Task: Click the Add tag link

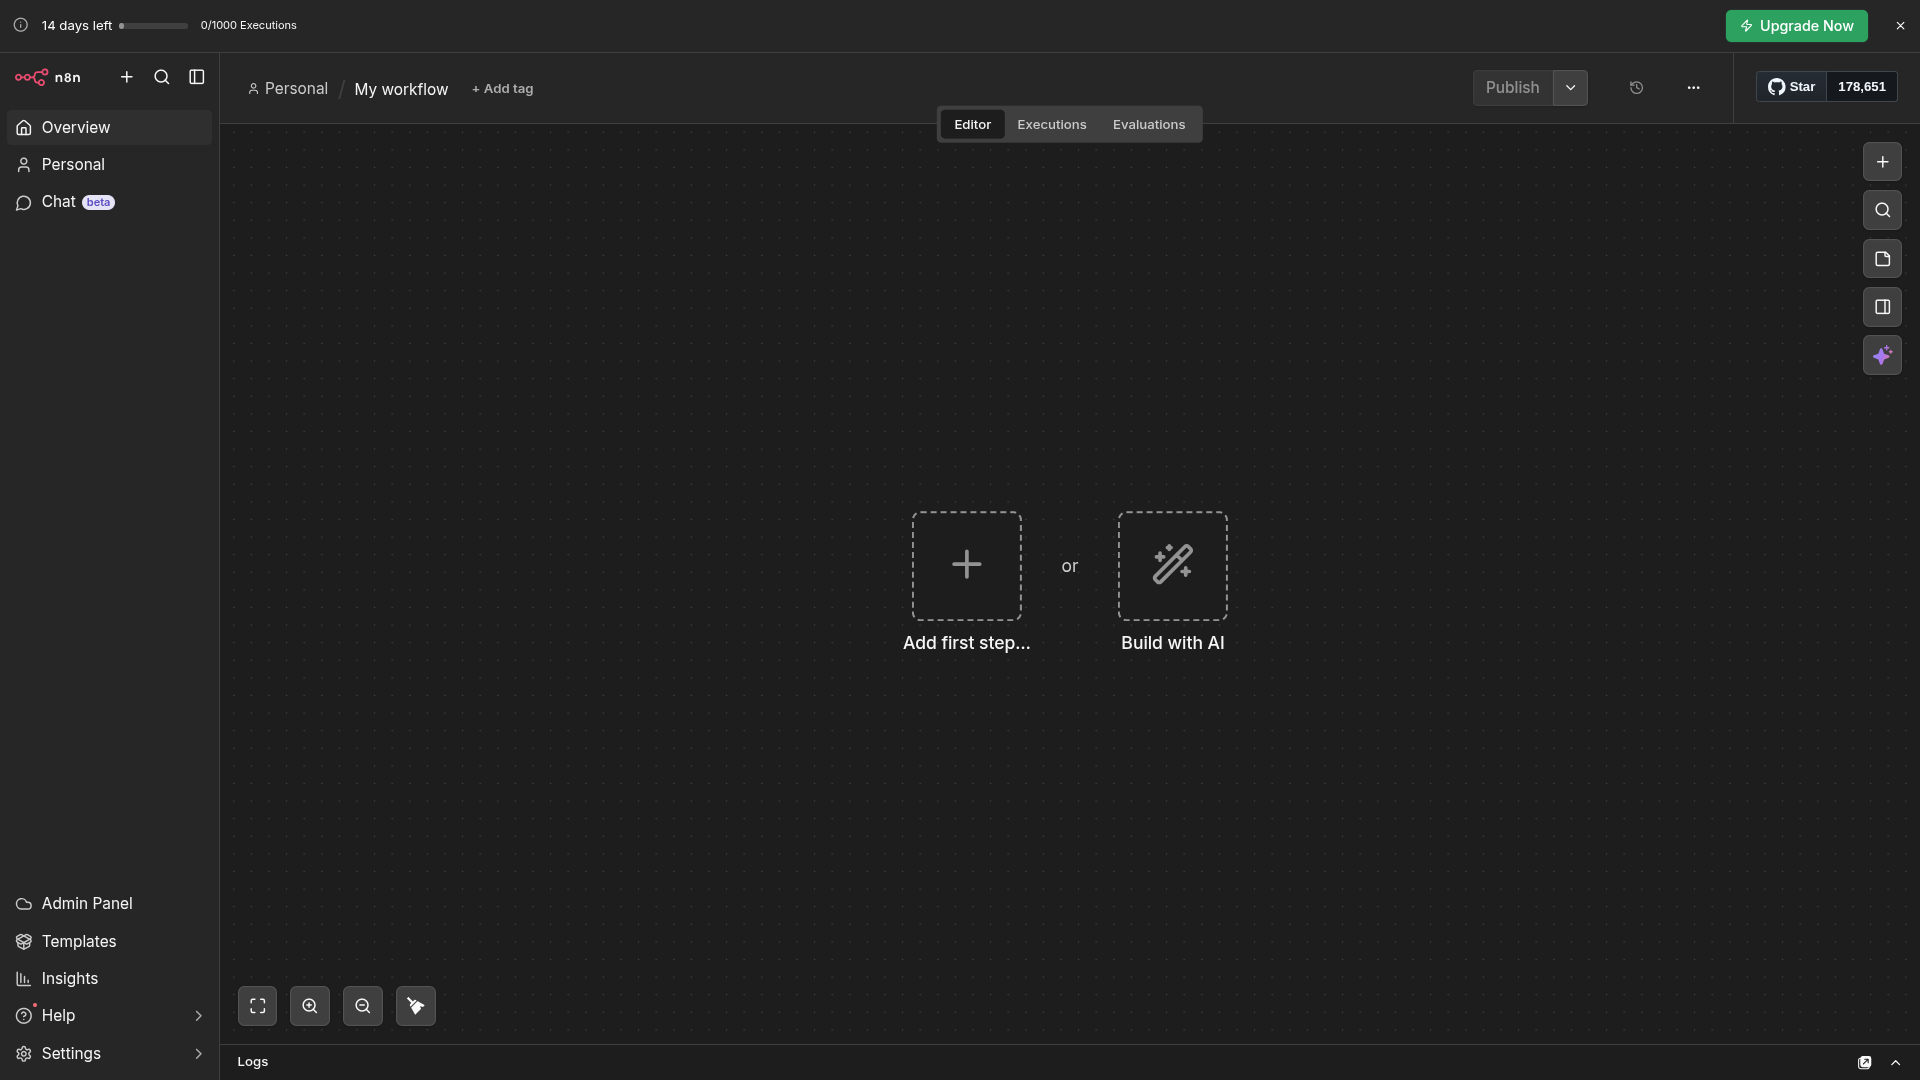Action: 503,89
